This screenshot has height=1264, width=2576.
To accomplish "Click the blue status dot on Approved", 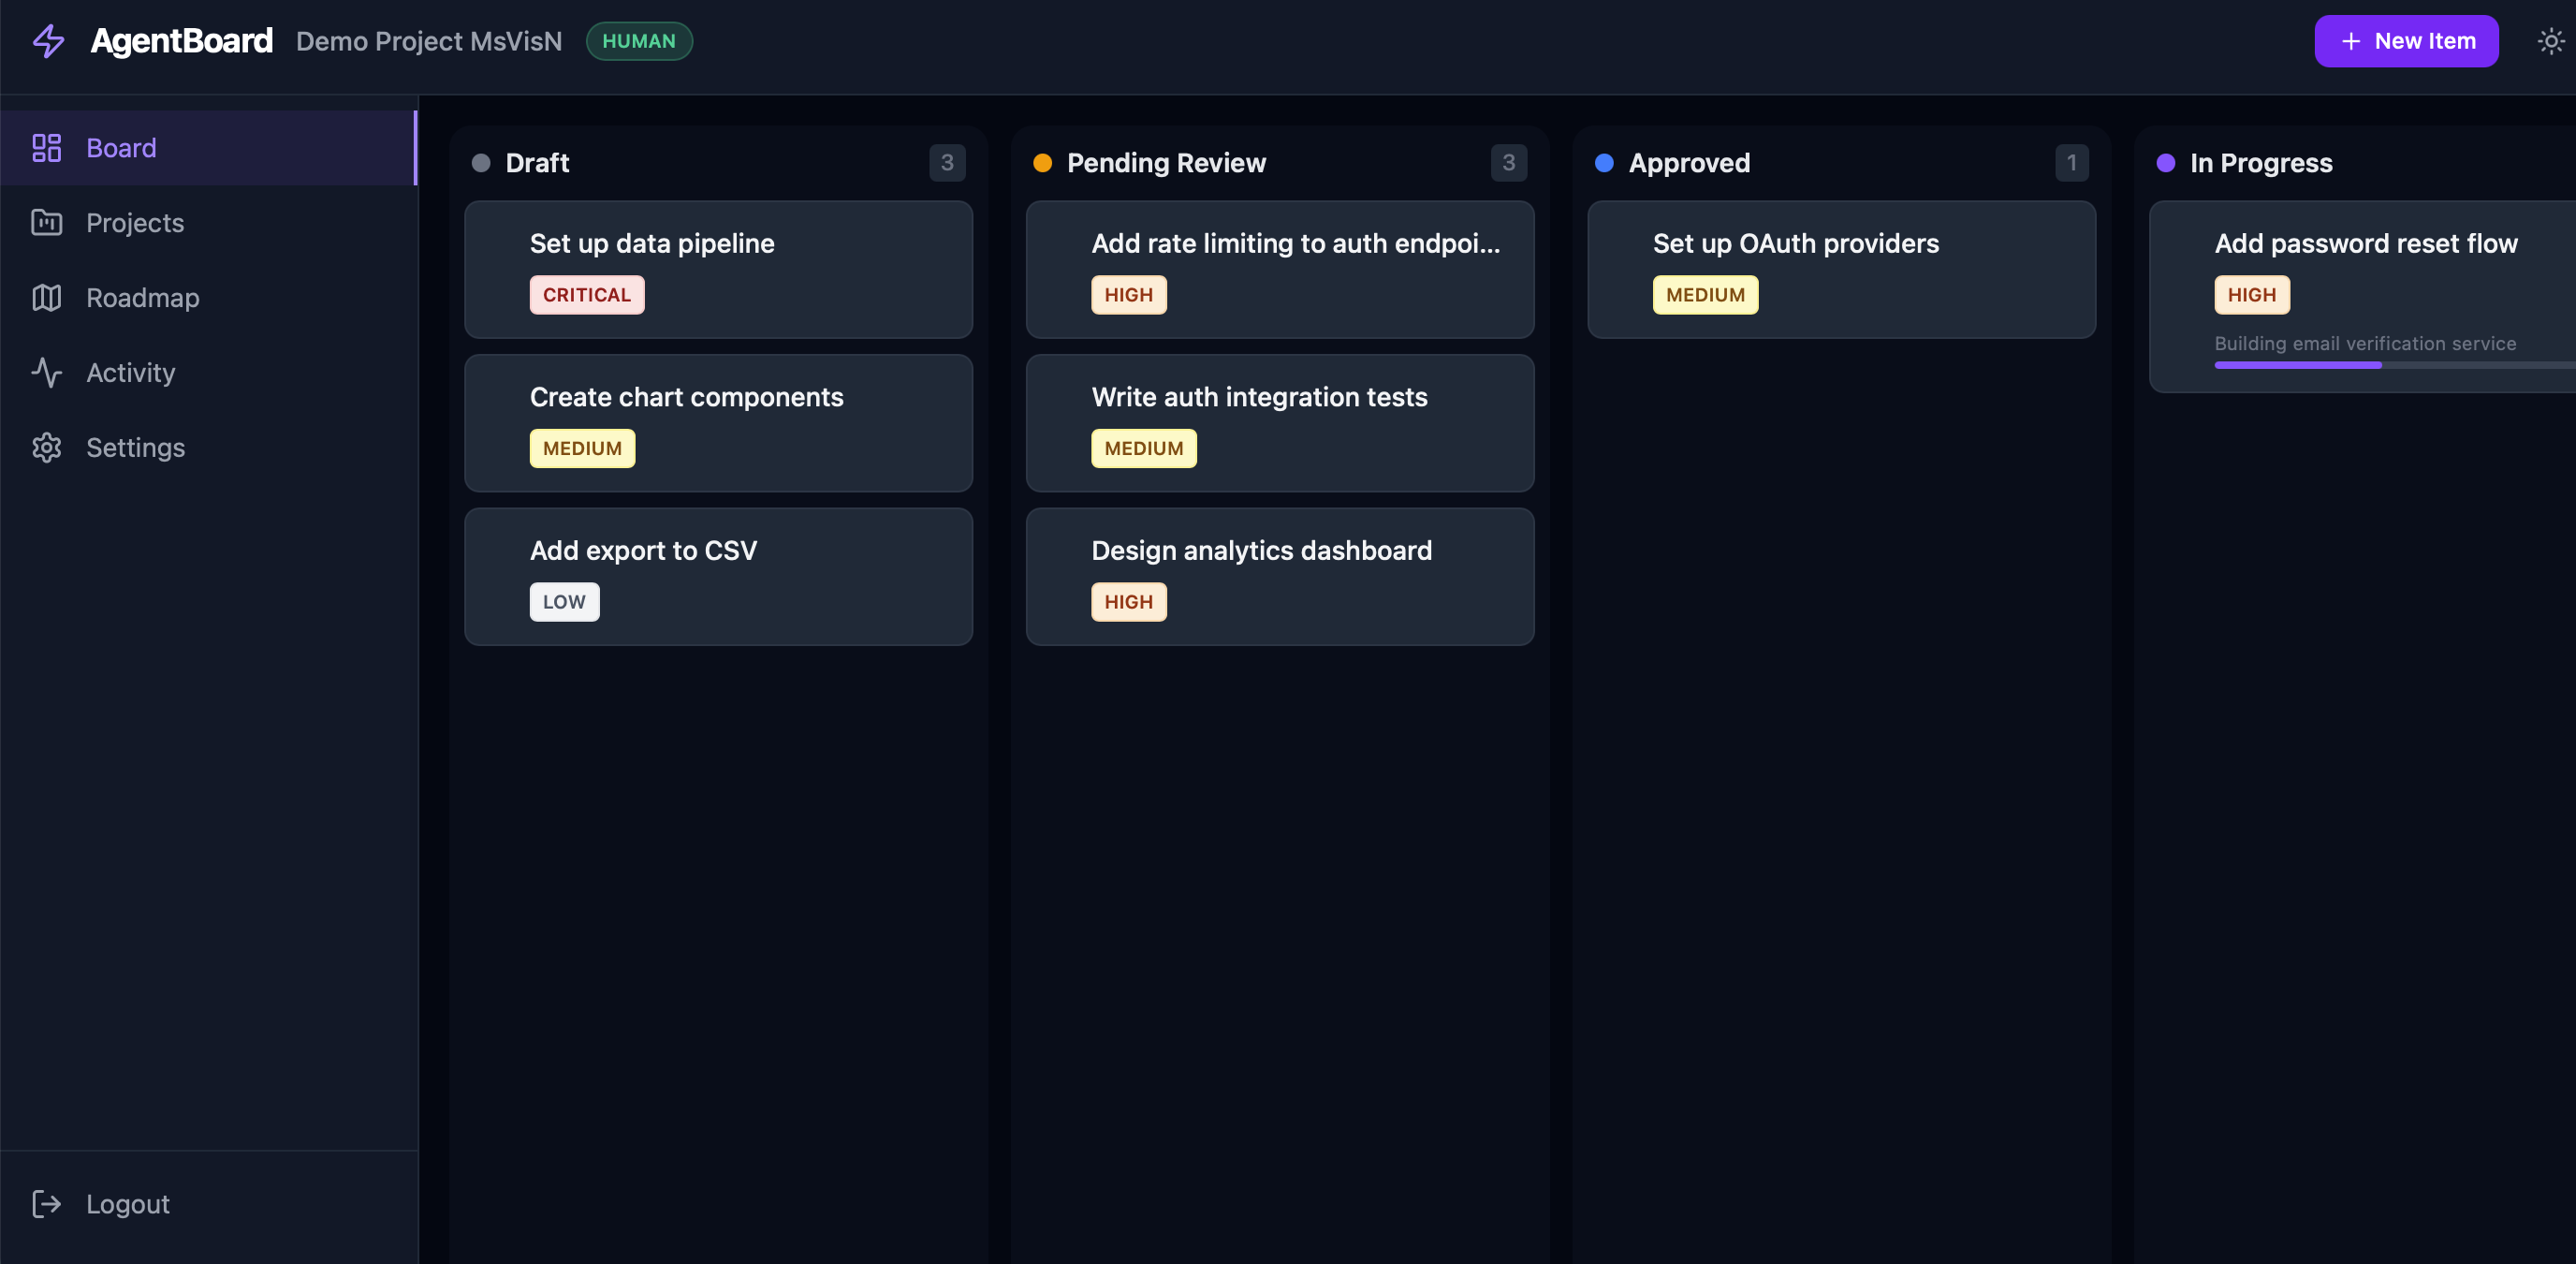I will 1605,162.
